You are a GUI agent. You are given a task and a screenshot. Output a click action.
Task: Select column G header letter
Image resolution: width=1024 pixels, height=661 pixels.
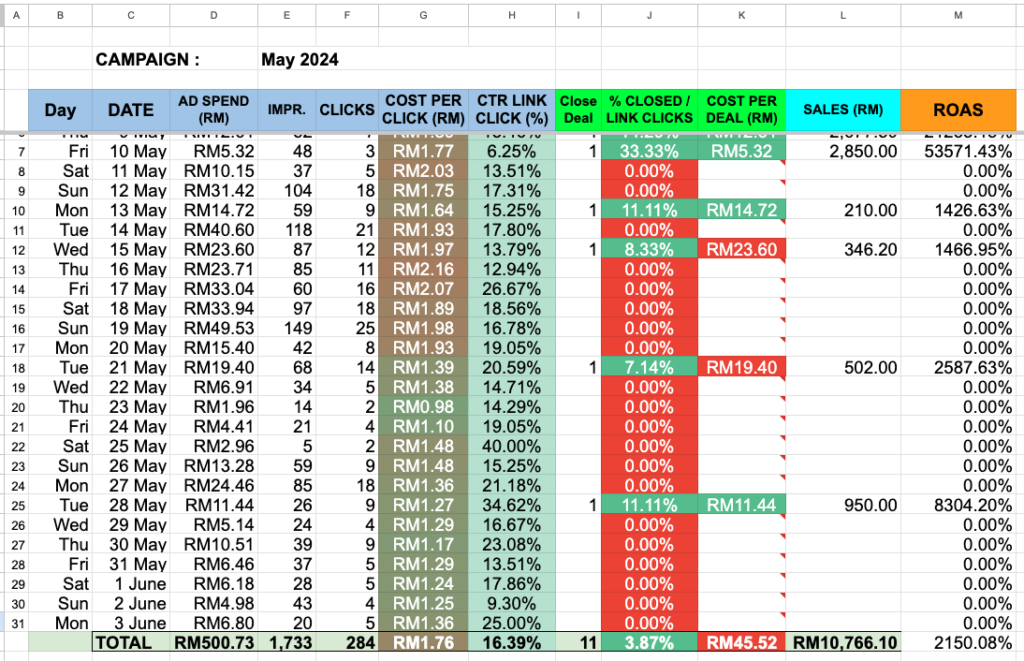(x=423, y=16)
